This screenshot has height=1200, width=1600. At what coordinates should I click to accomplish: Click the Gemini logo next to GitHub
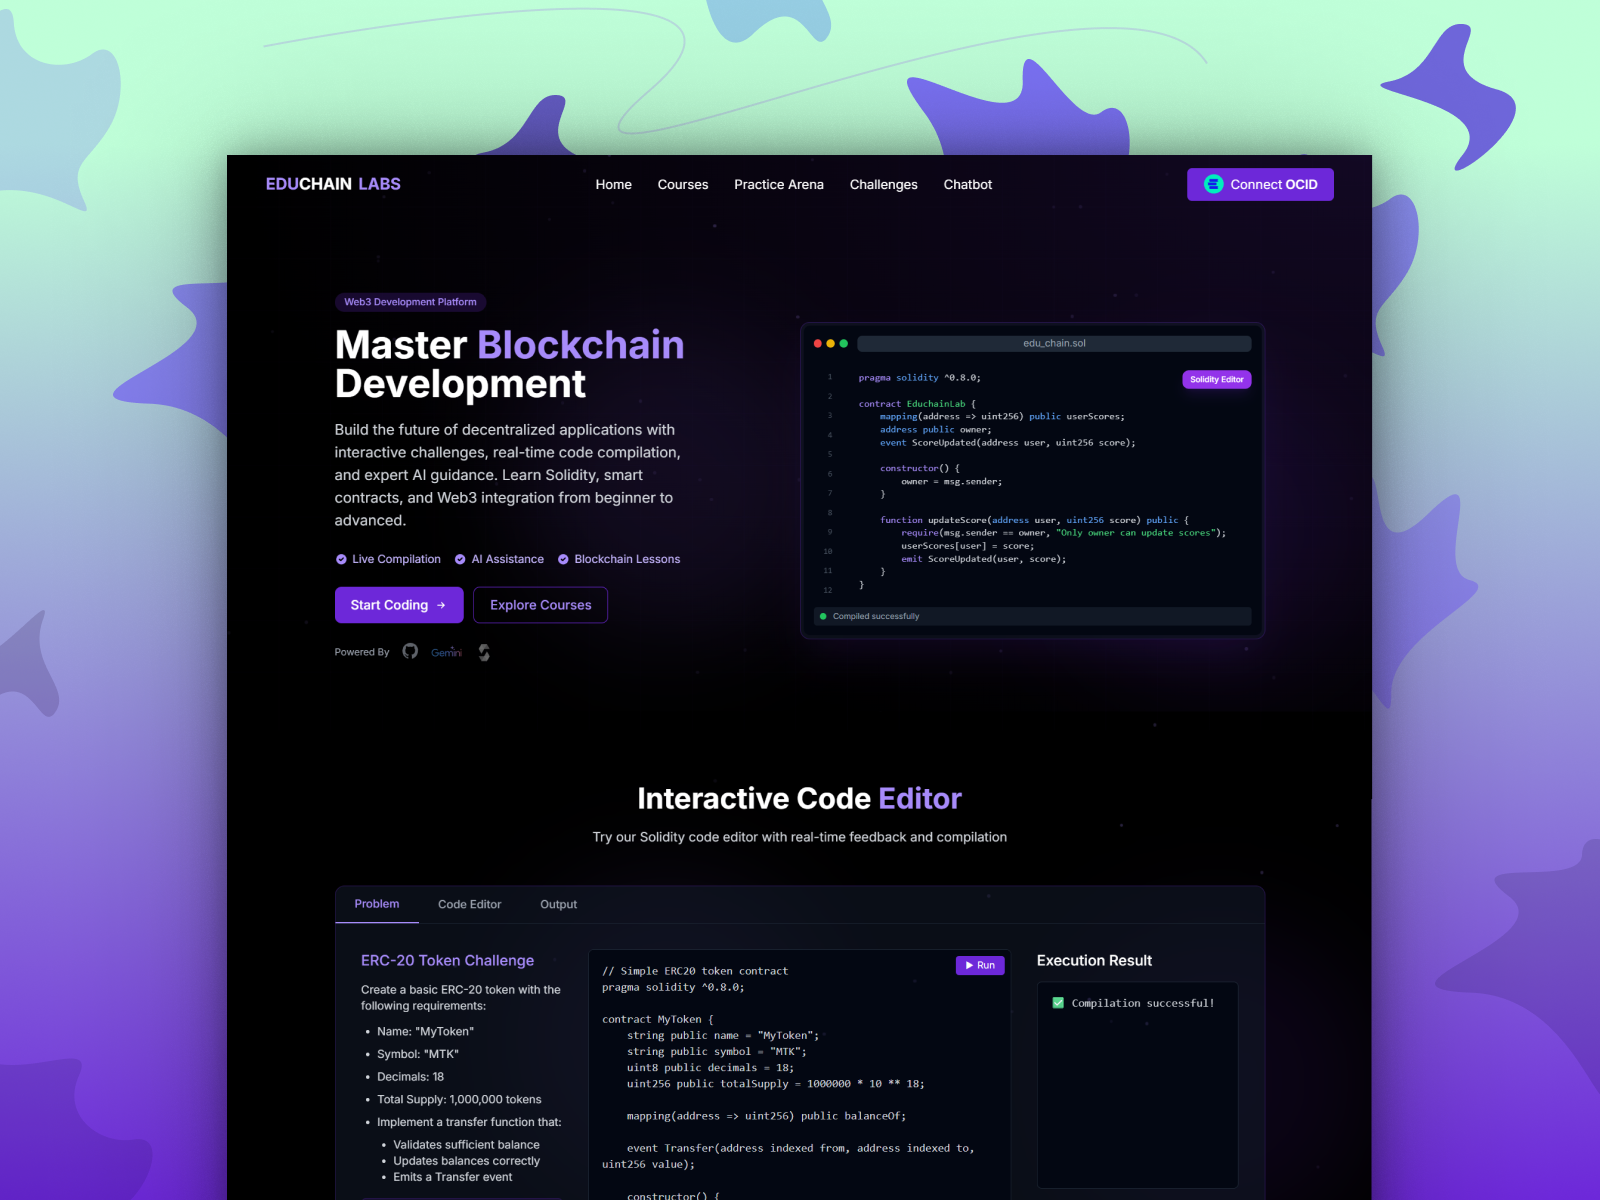click(446, 652)
